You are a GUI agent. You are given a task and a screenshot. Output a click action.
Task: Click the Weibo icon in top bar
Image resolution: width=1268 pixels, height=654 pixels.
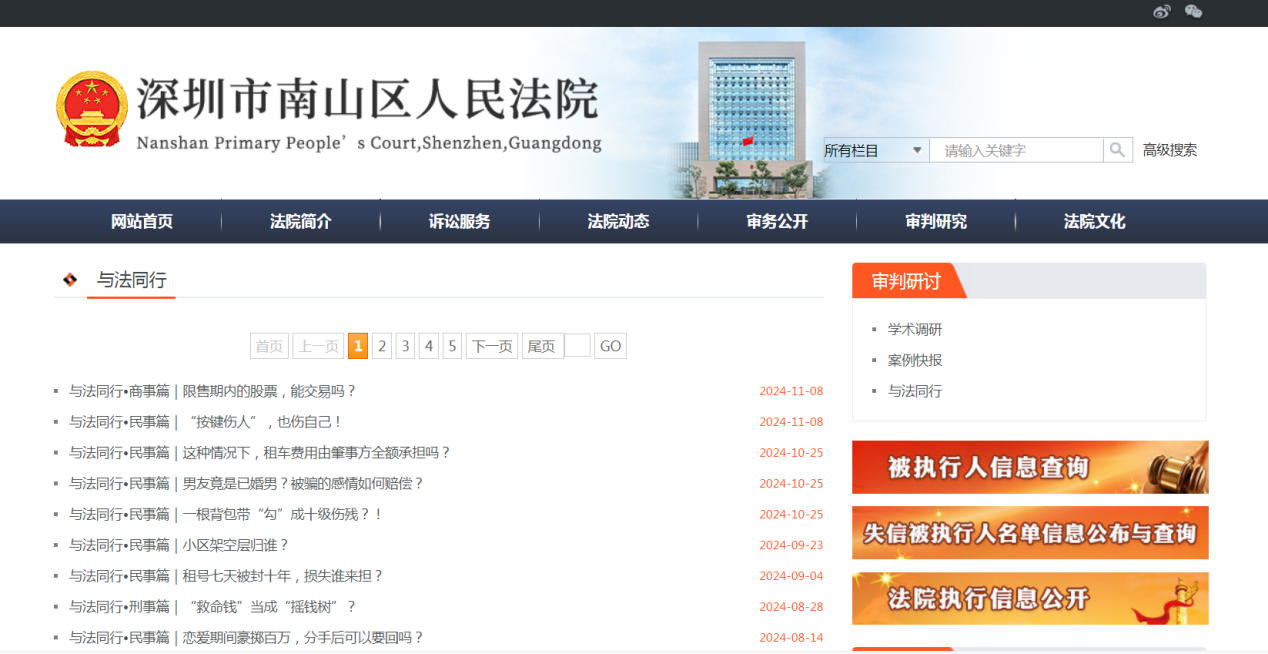click(x=1161, y=12)
